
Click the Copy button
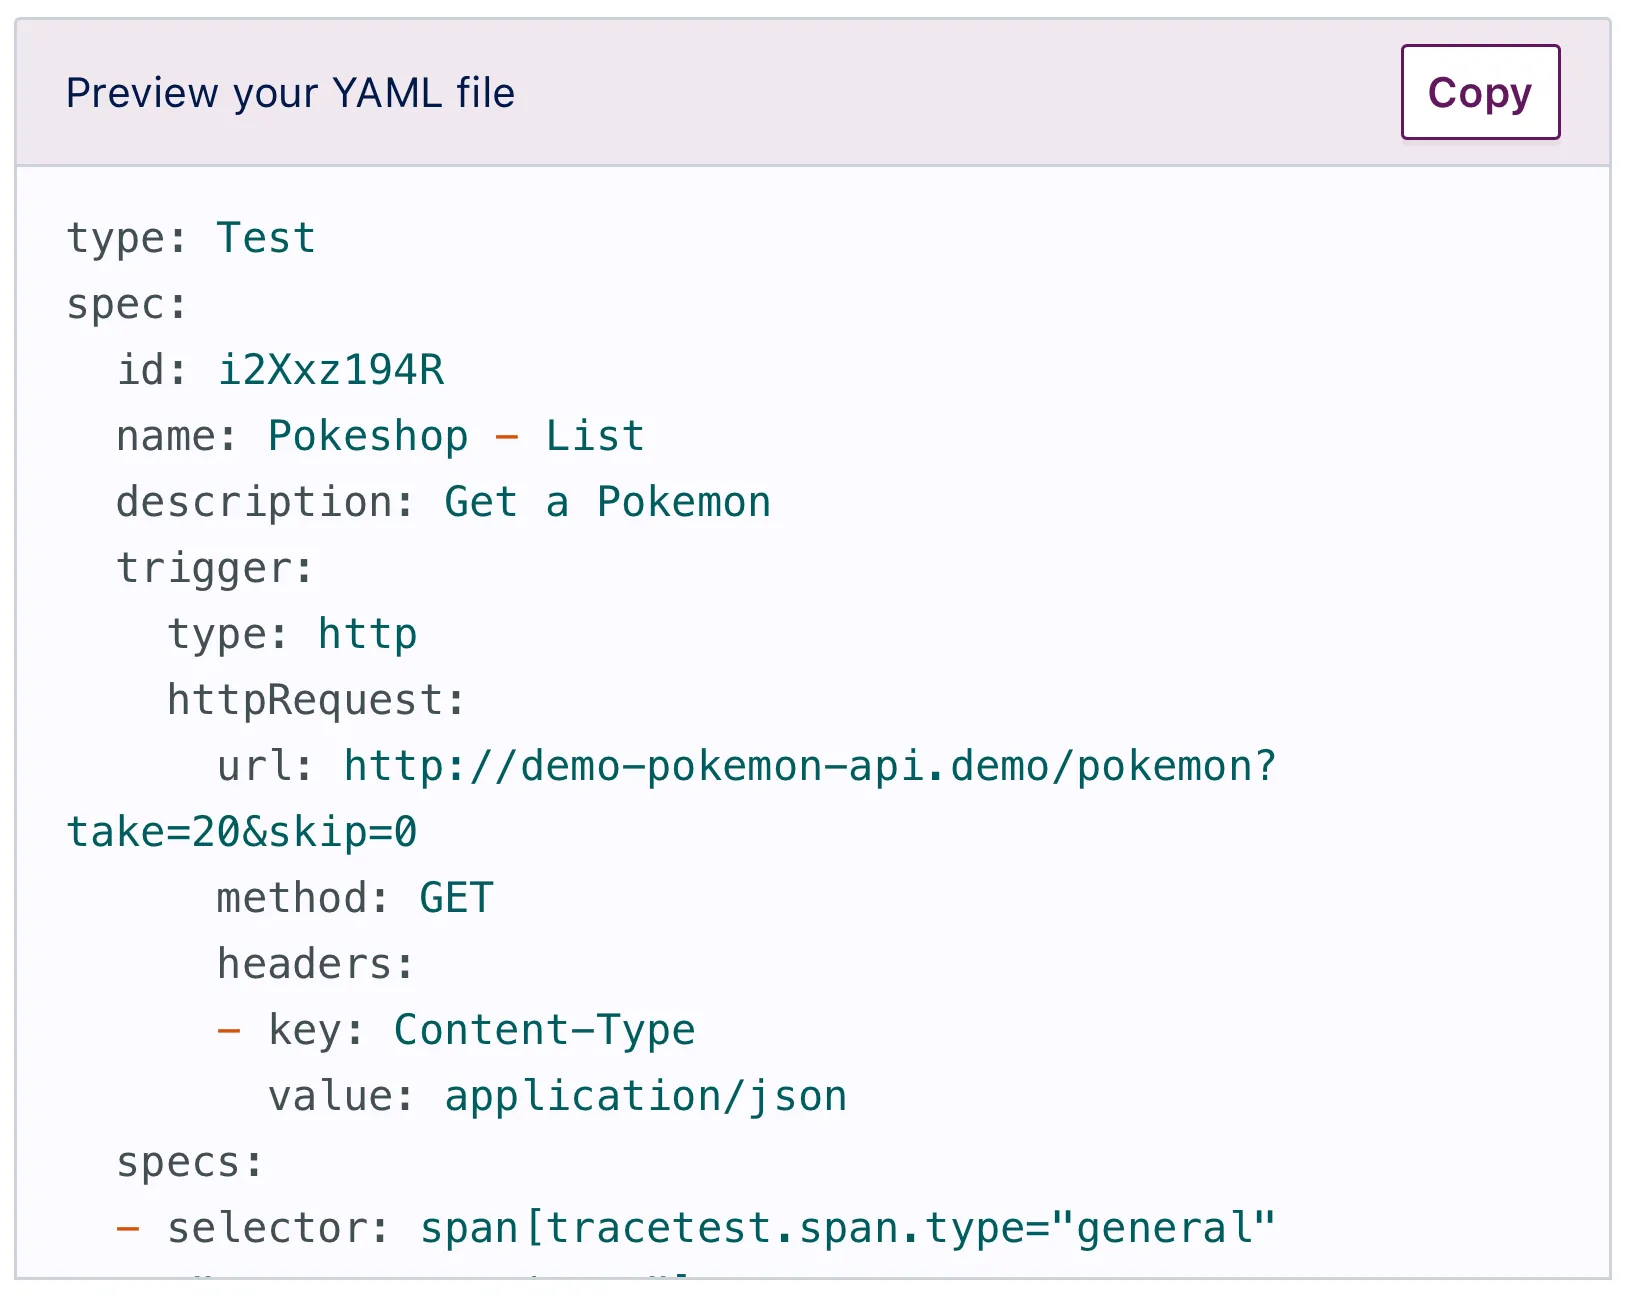[1479, 93]
